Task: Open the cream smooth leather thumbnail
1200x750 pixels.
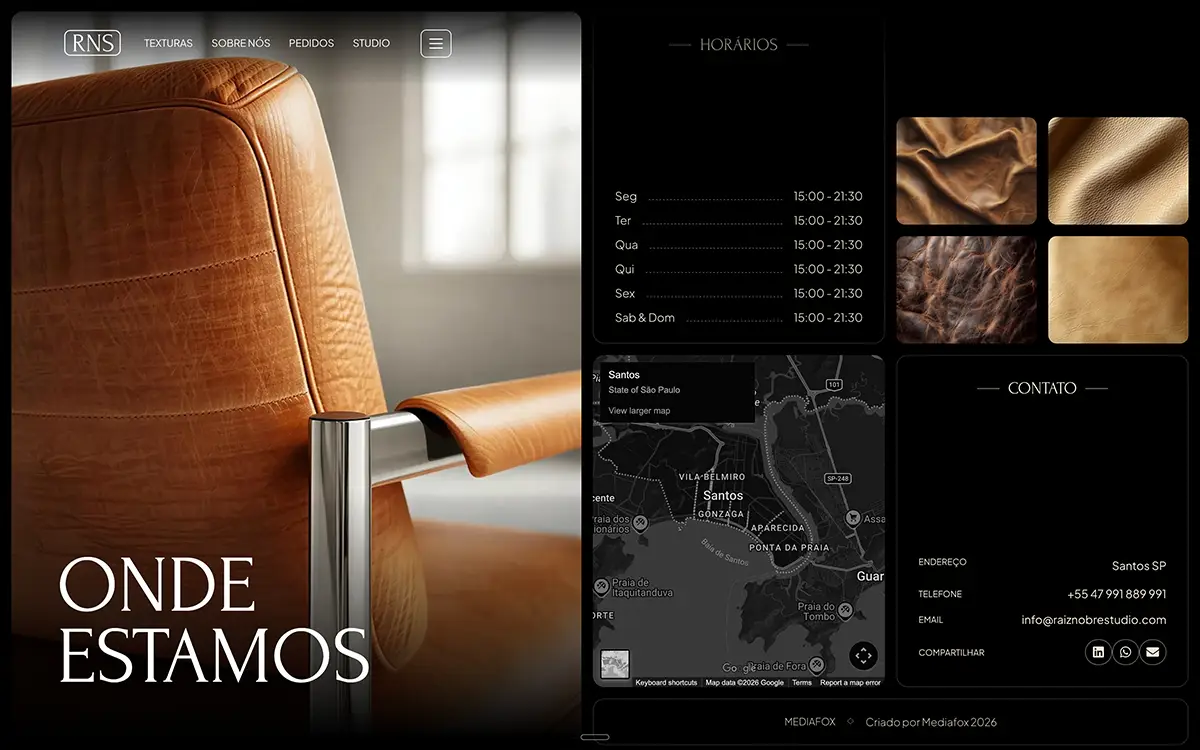Action: [x=1118, y=171]
